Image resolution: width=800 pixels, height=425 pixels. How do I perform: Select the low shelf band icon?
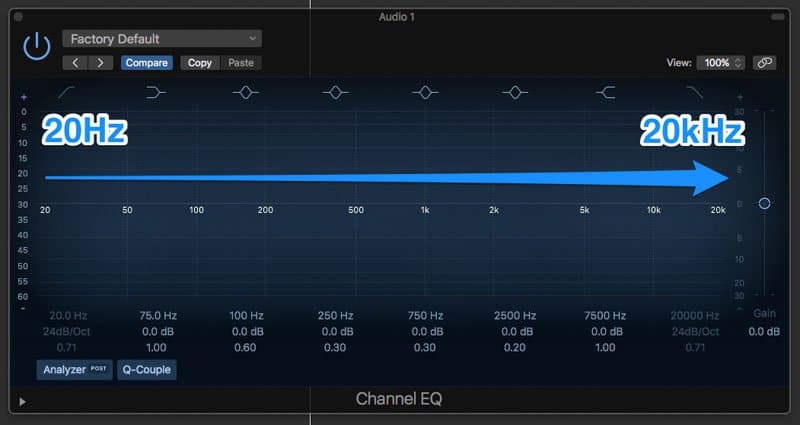157,92
